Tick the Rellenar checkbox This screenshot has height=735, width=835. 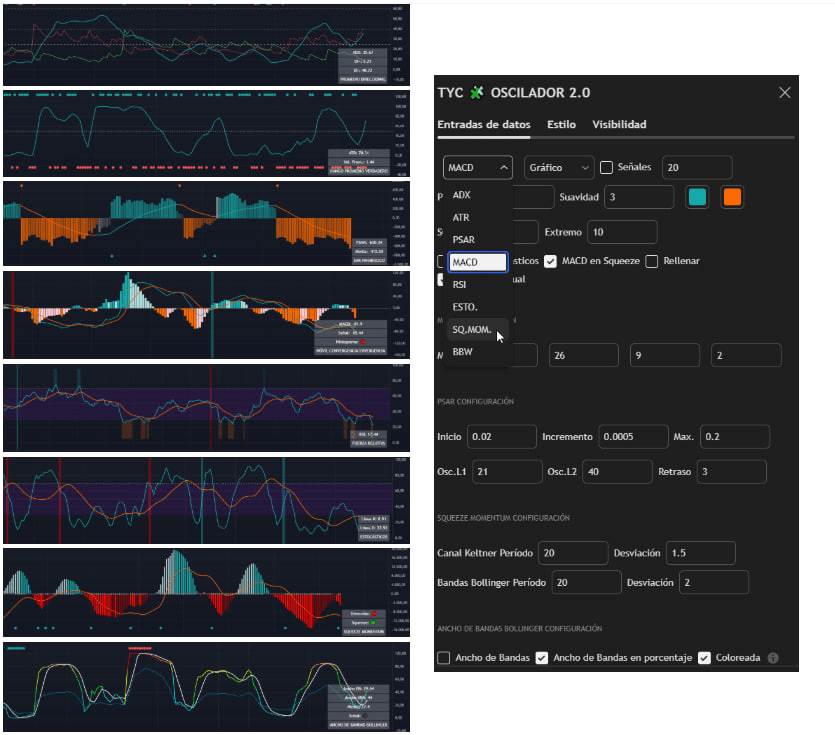(652, 262)
